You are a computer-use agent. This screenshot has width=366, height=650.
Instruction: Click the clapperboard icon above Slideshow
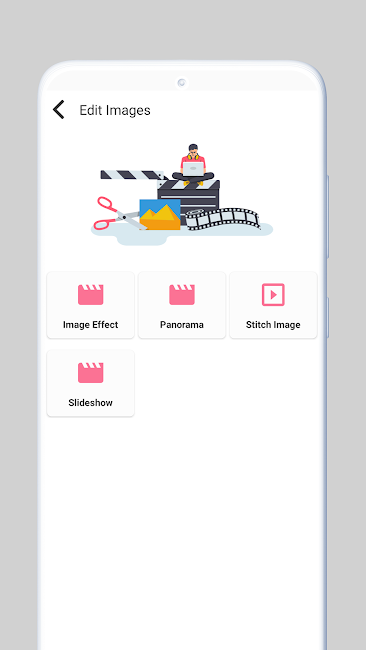click(x=90, y=373)
